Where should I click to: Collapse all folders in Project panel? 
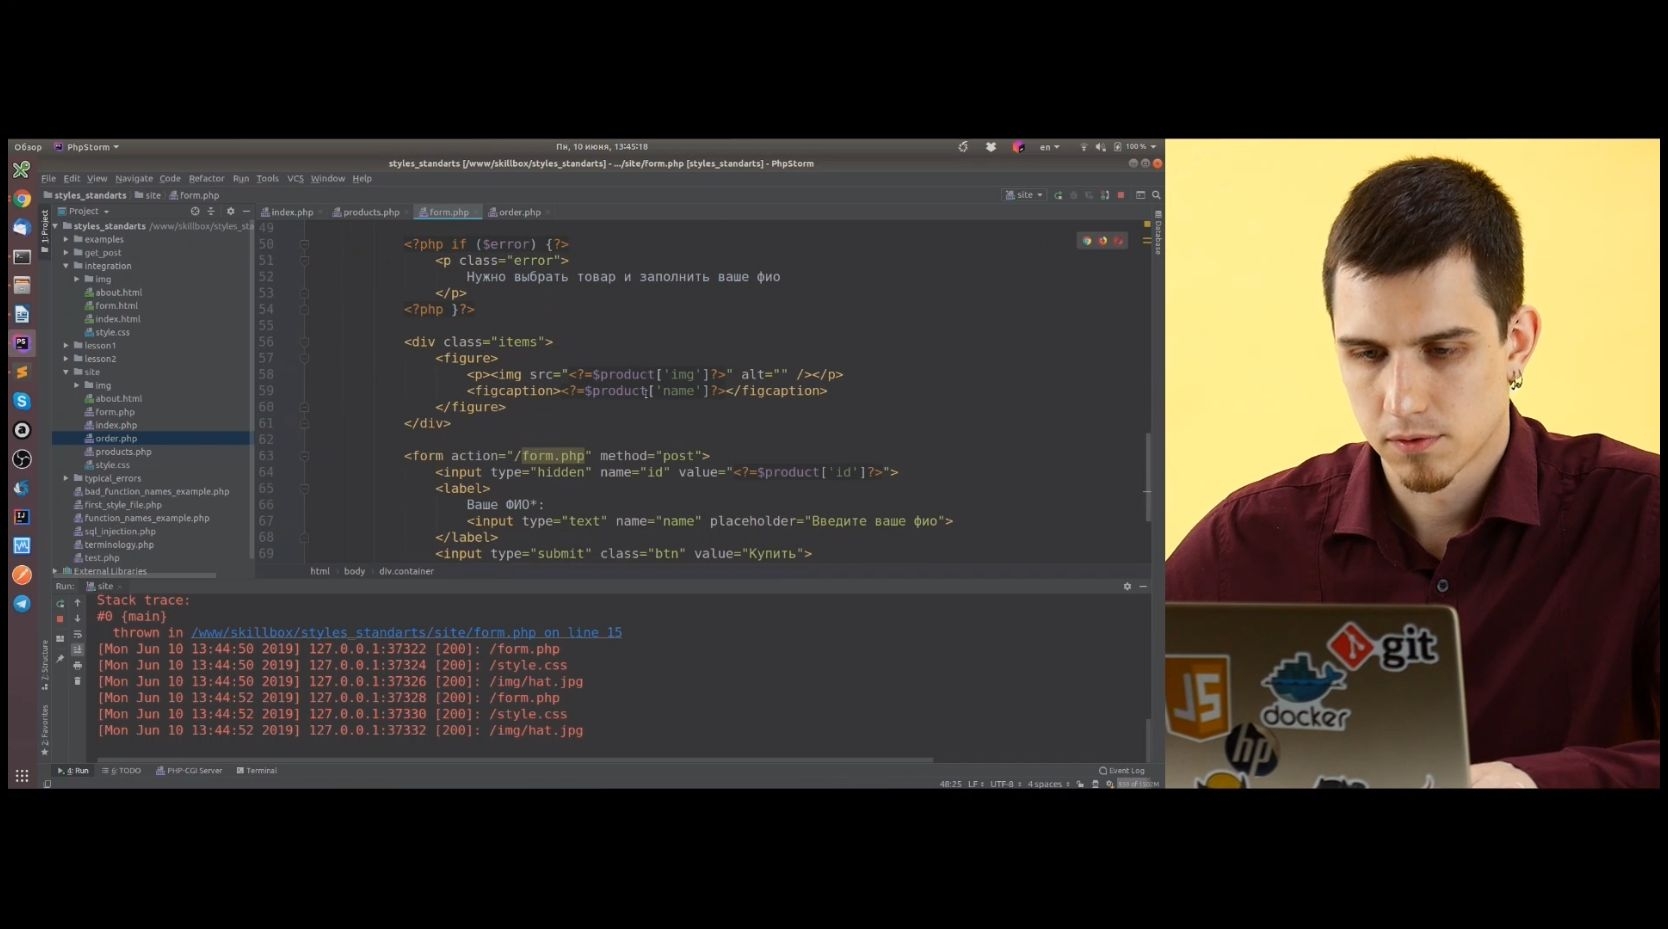pos(211,211)
